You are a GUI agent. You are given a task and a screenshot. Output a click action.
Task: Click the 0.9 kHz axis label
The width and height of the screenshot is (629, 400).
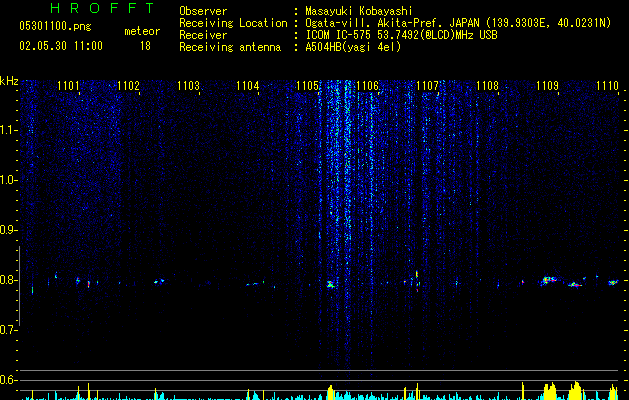9,230
